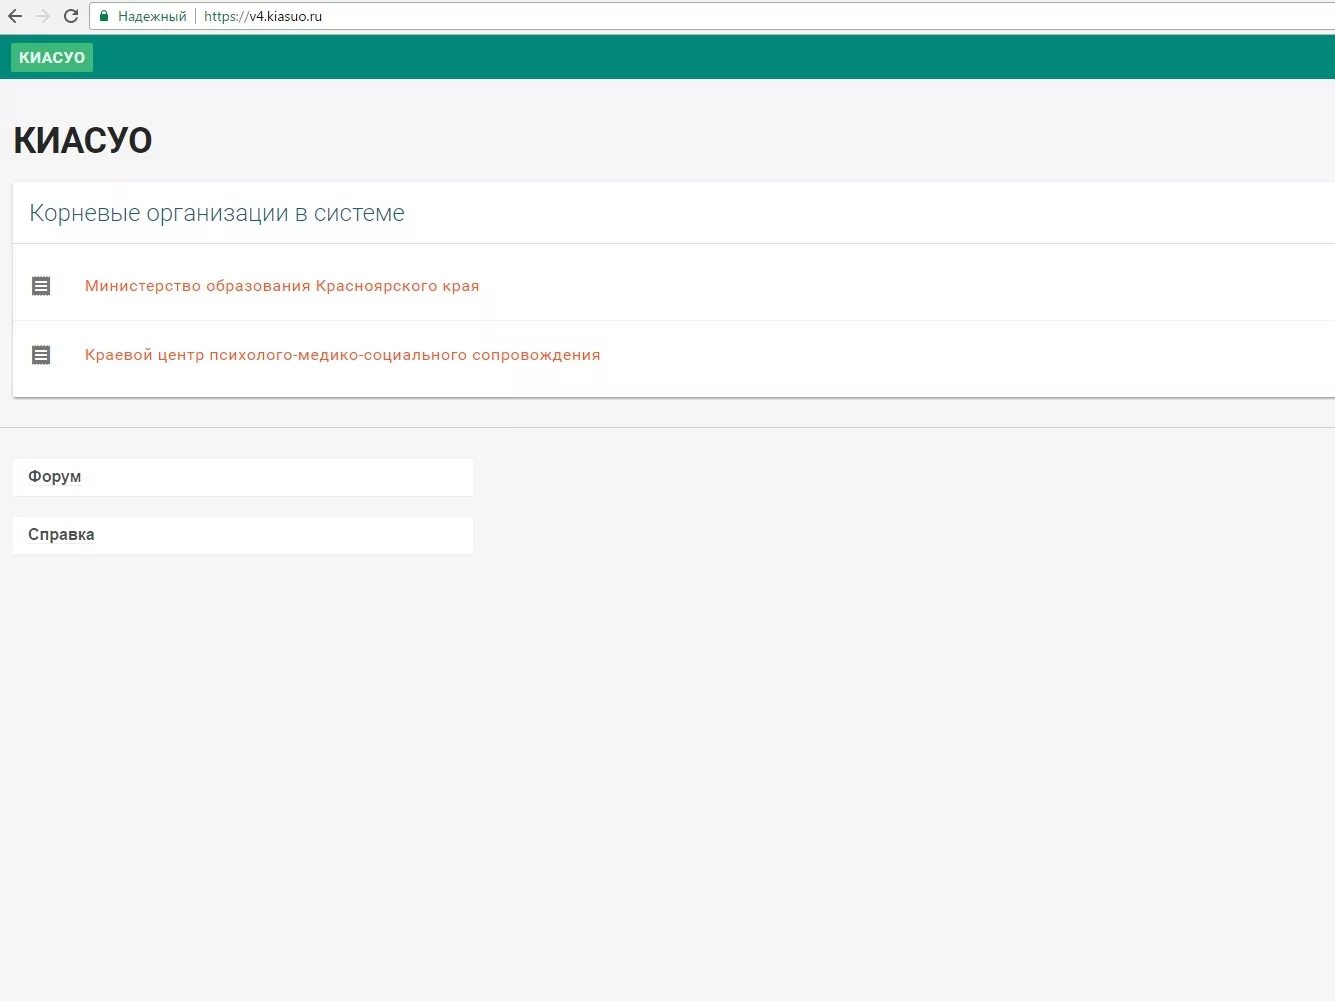The image size is (1335, 1001).
Task: Open Краевой центр психолого-медико-социального сопровождения link
Action: pos(342,355)
